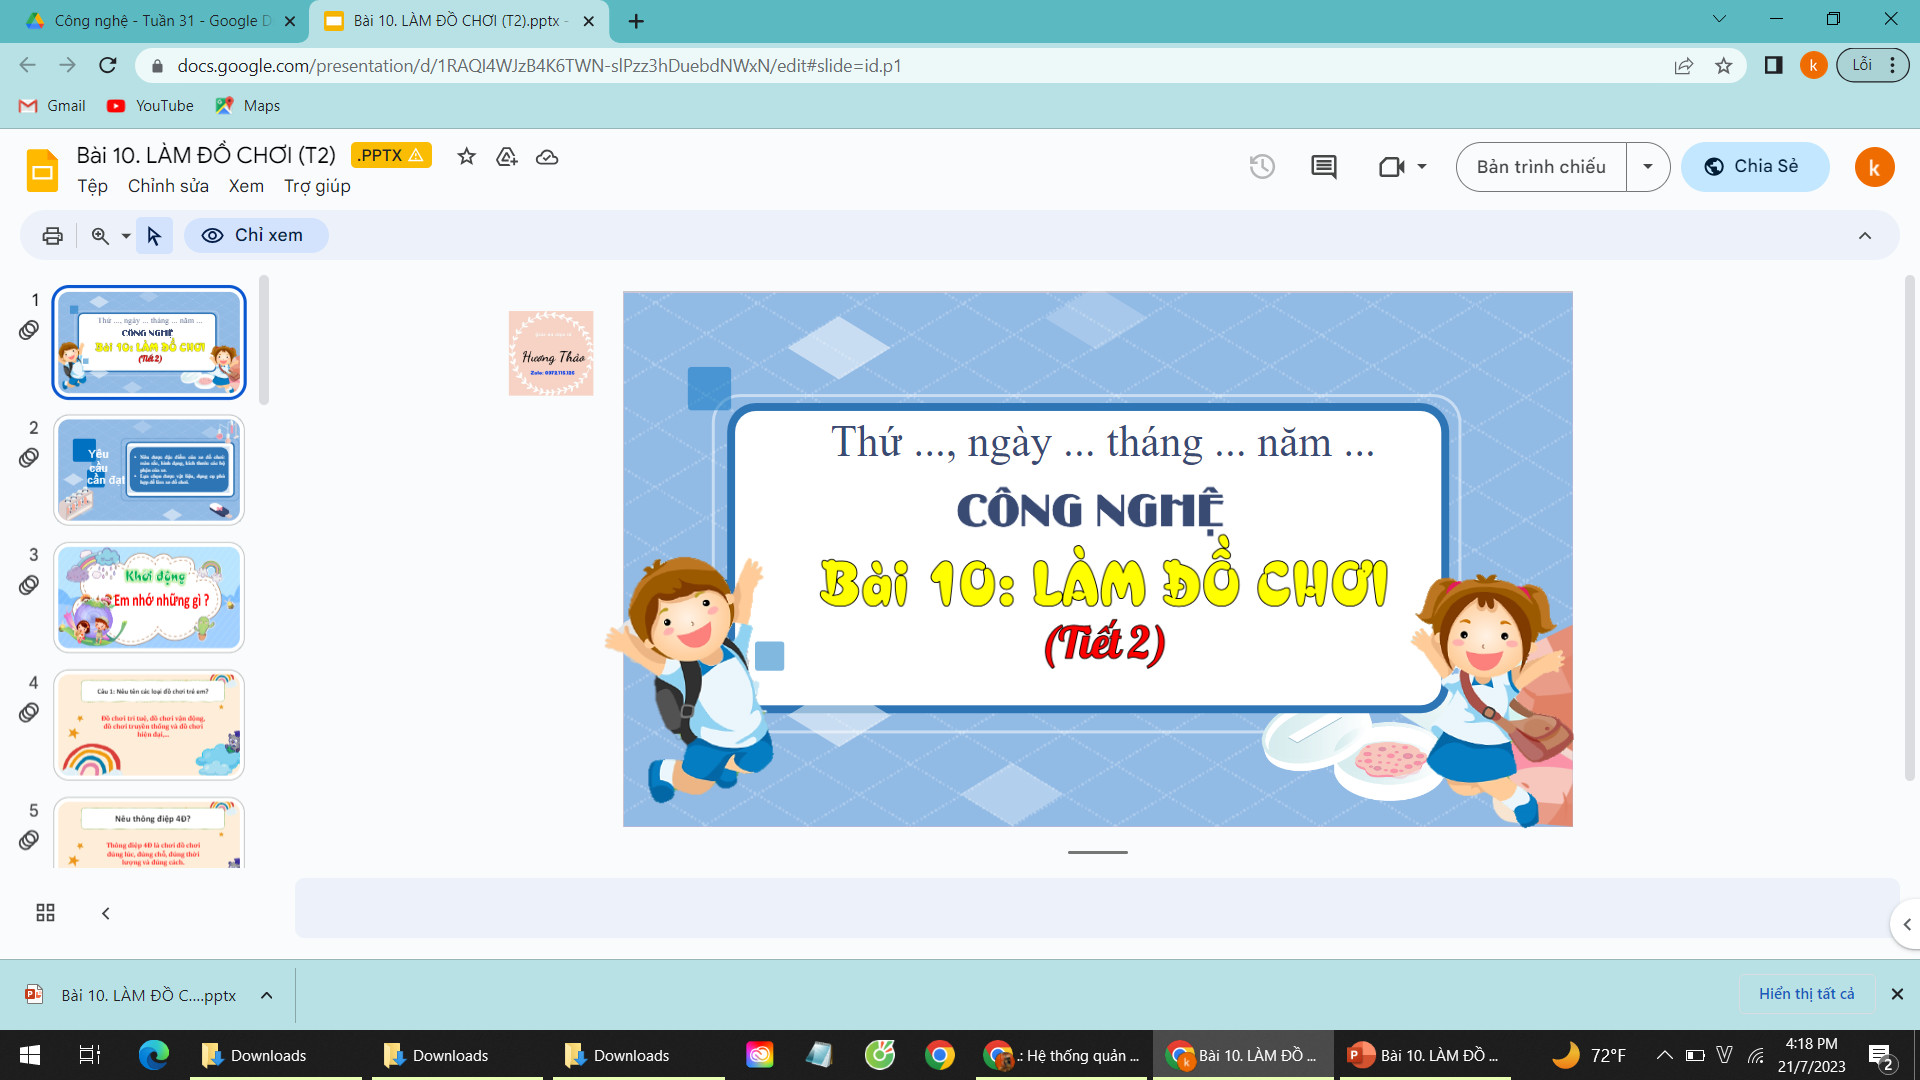The image size is (1920, 1080).
Task: Click the Chỉ xem view-only mode chip
Action: (255, 236)
